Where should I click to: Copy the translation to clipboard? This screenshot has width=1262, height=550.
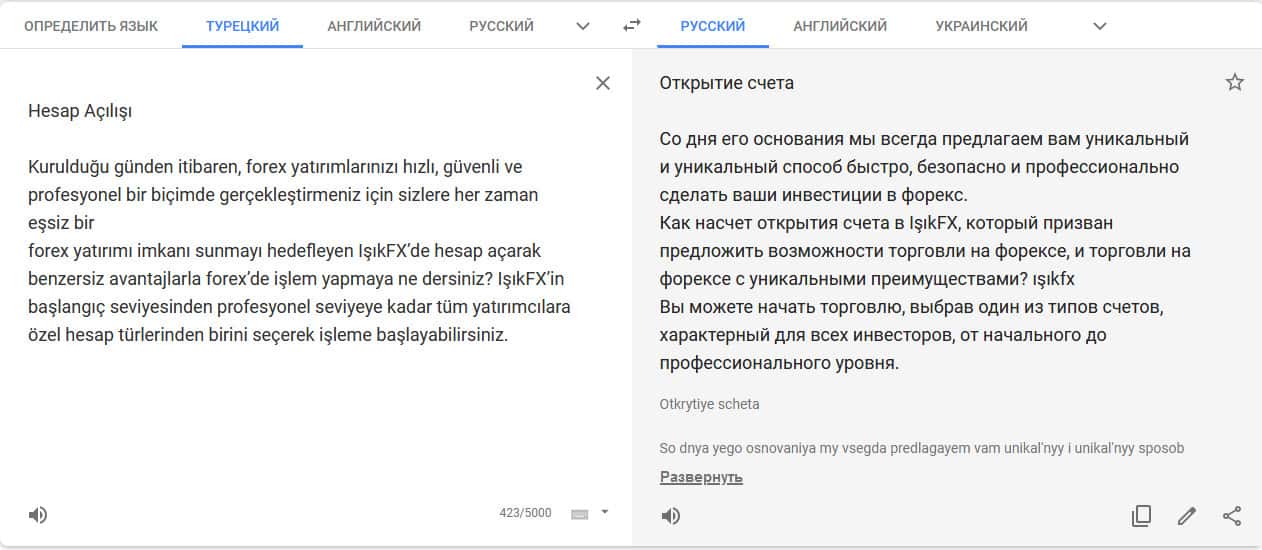point(1141,516)
